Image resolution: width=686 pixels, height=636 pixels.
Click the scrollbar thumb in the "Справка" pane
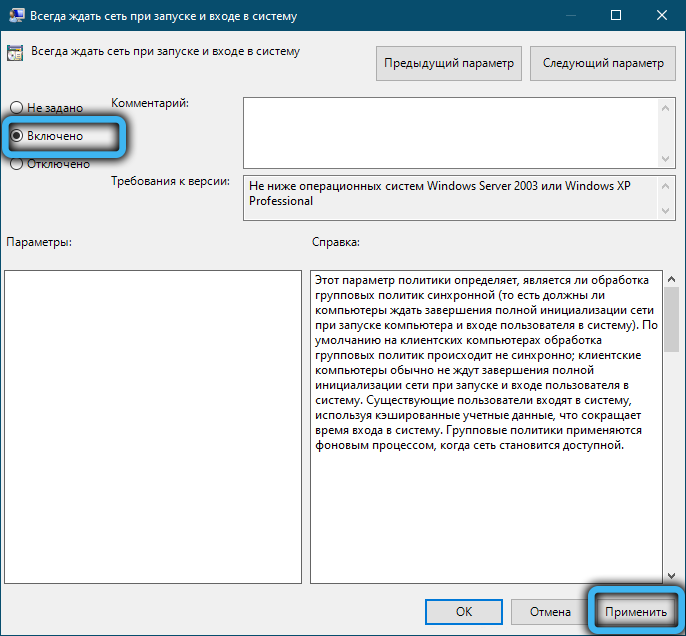pyautogui.click(x=671, y=320)
